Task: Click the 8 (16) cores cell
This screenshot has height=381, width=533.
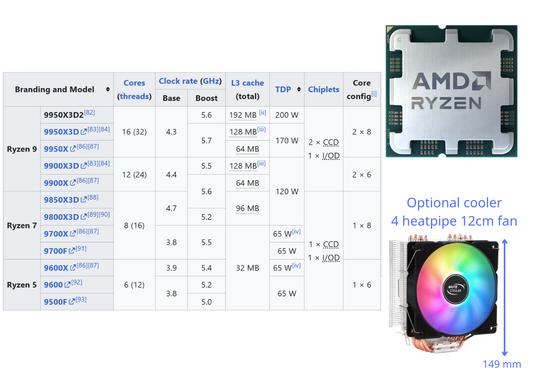Action: (x=134, y=225)
